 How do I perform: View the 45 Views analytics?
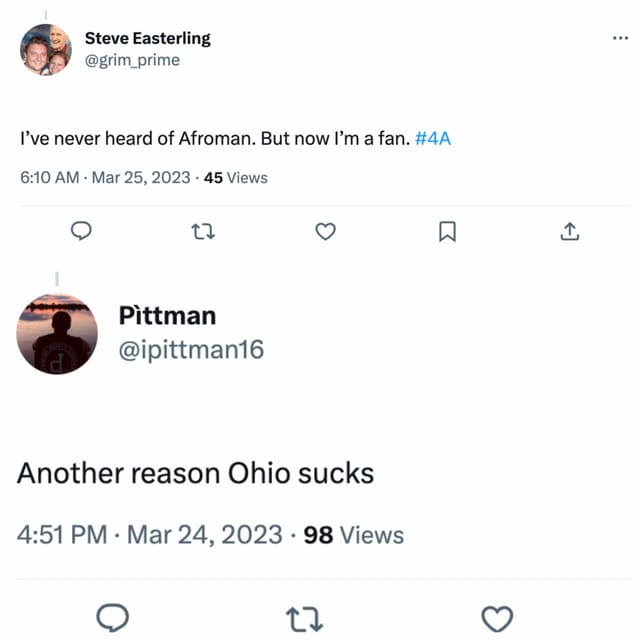click(x=235, y=178)
